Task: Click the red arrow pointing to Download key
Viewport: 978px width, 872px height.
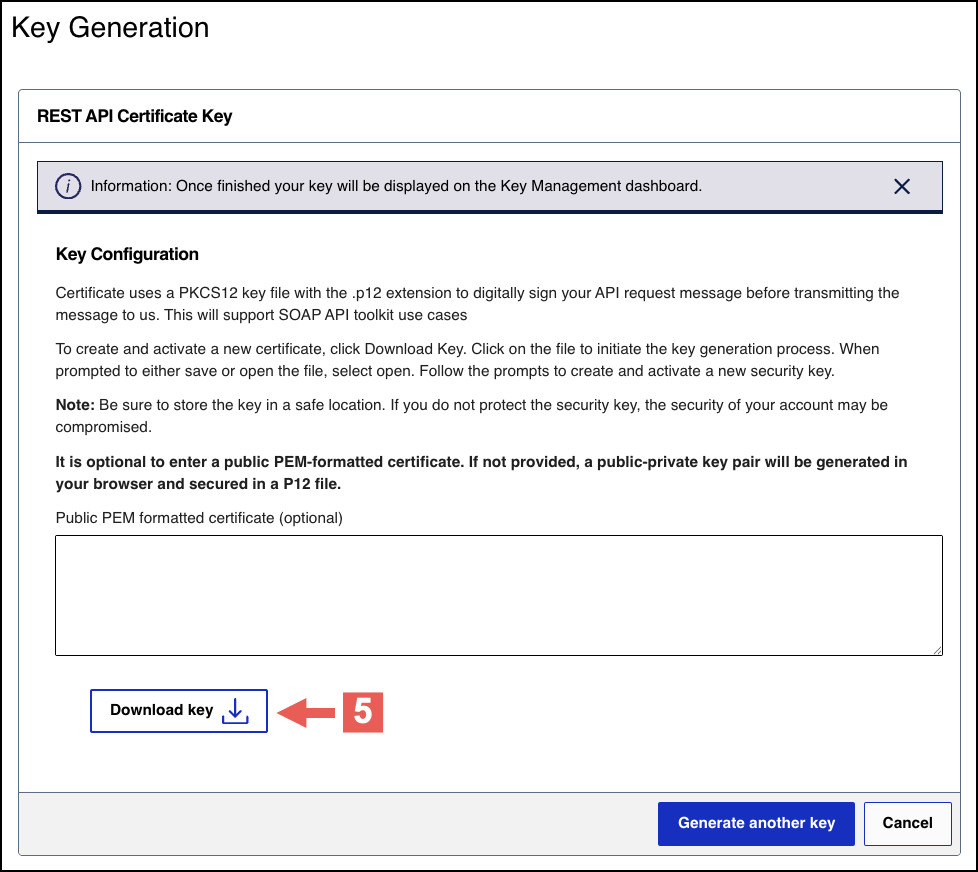Action: click(306, 712)
